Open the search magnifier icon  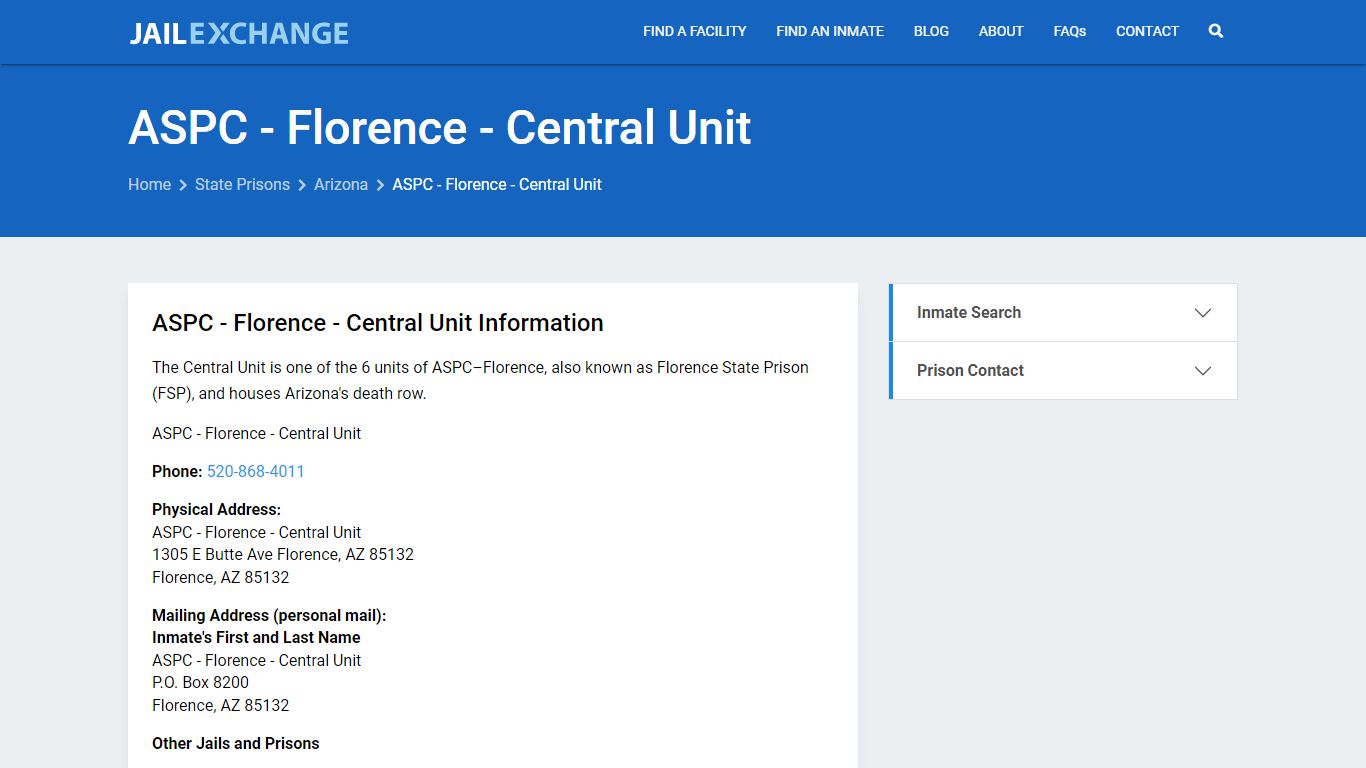[x=1215, y=31]
